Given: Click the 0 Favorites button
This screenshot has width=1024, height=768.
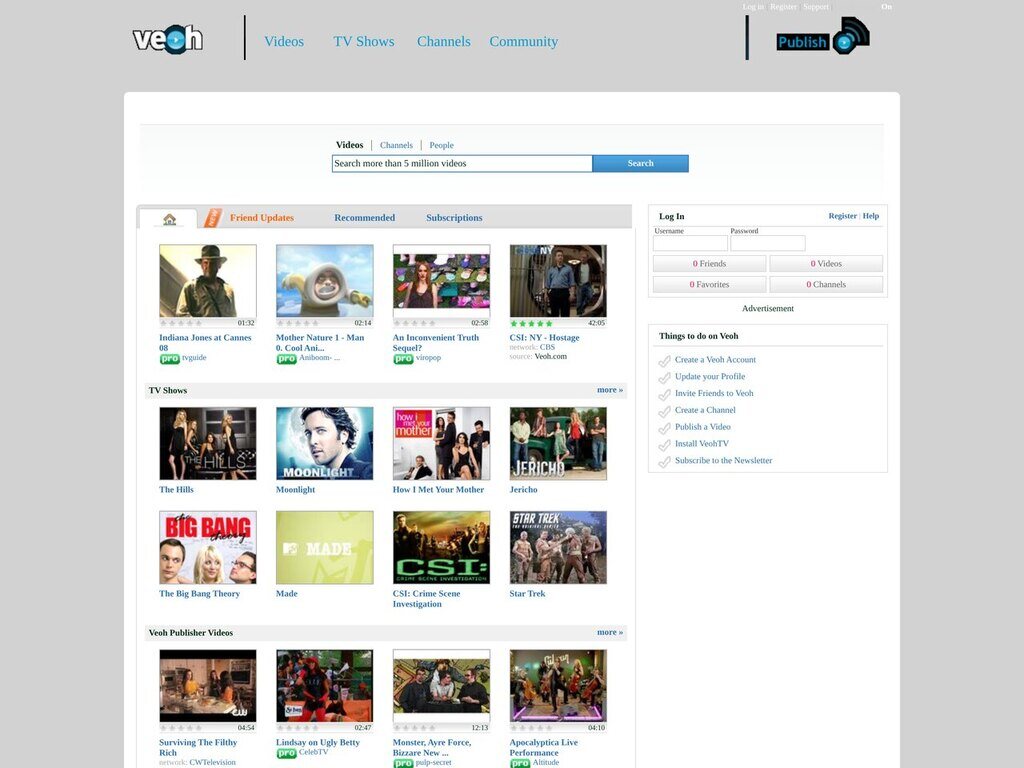Looking at the screenshot, I should (709, 284).
